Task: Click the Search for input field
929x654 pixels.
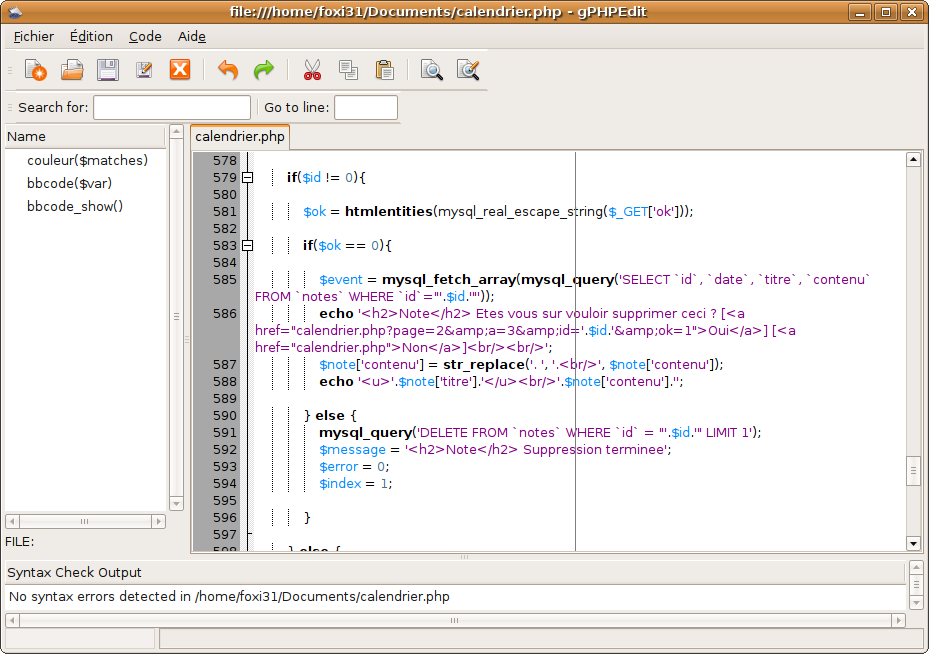Action: tap(172, 108)
